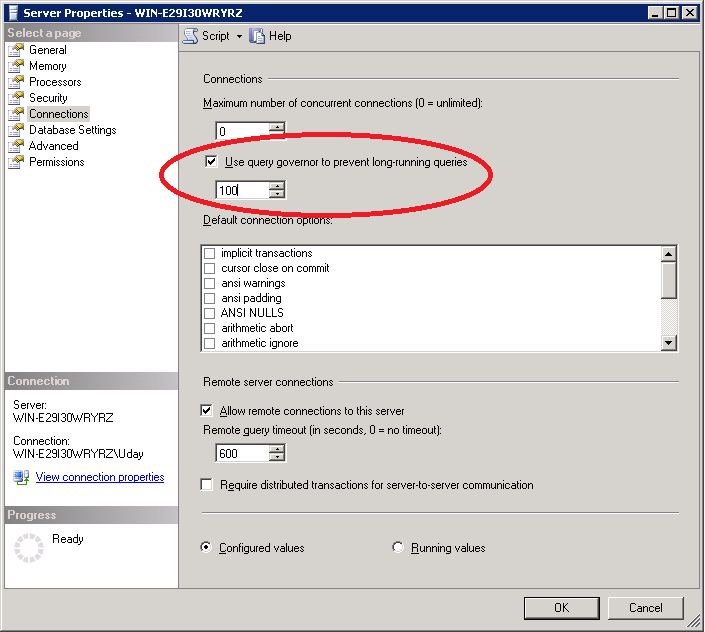Click the Memory page icon
The width and height of the screenshot is (705, 632).
click(15, 66)
